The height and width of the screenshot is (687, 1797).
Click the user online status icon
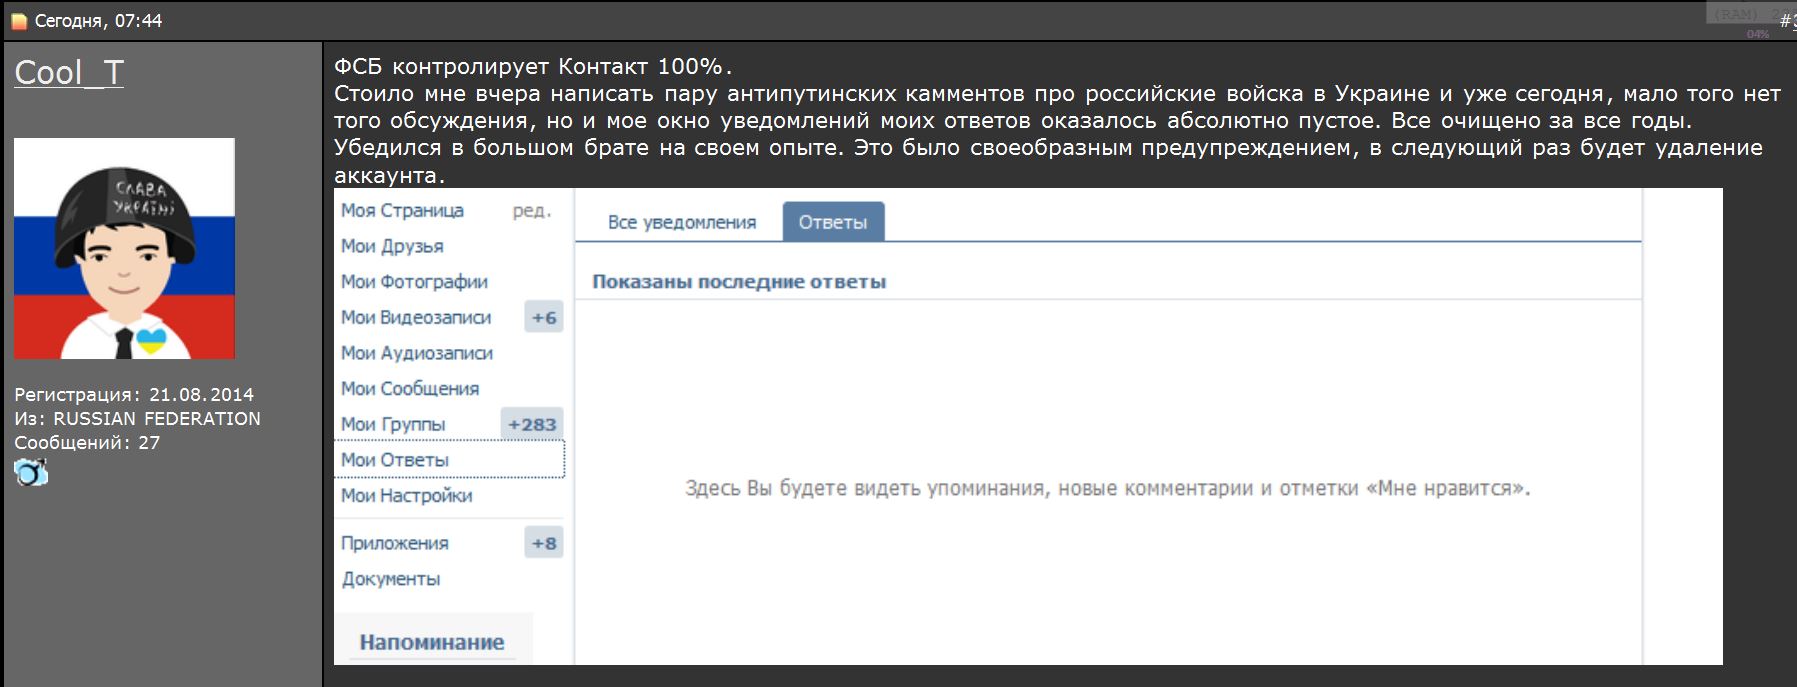click(x=31, y=472)
